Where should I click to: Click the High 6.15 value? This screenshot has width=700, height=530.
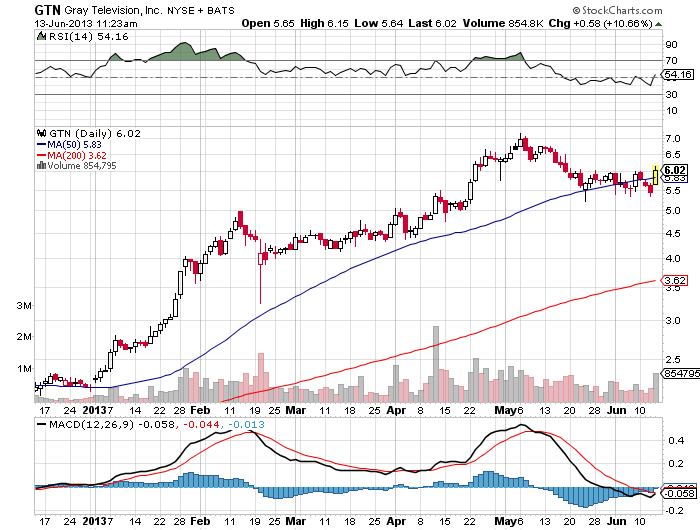(x=324, y=23)
